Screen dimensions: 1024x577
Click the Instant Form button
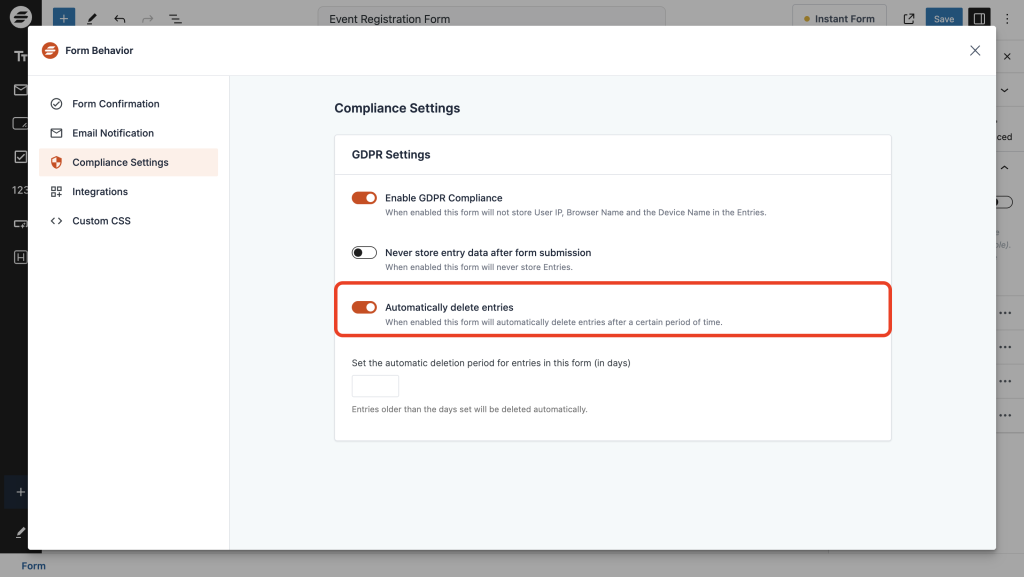pyautogui.click(x=839, y=17)
